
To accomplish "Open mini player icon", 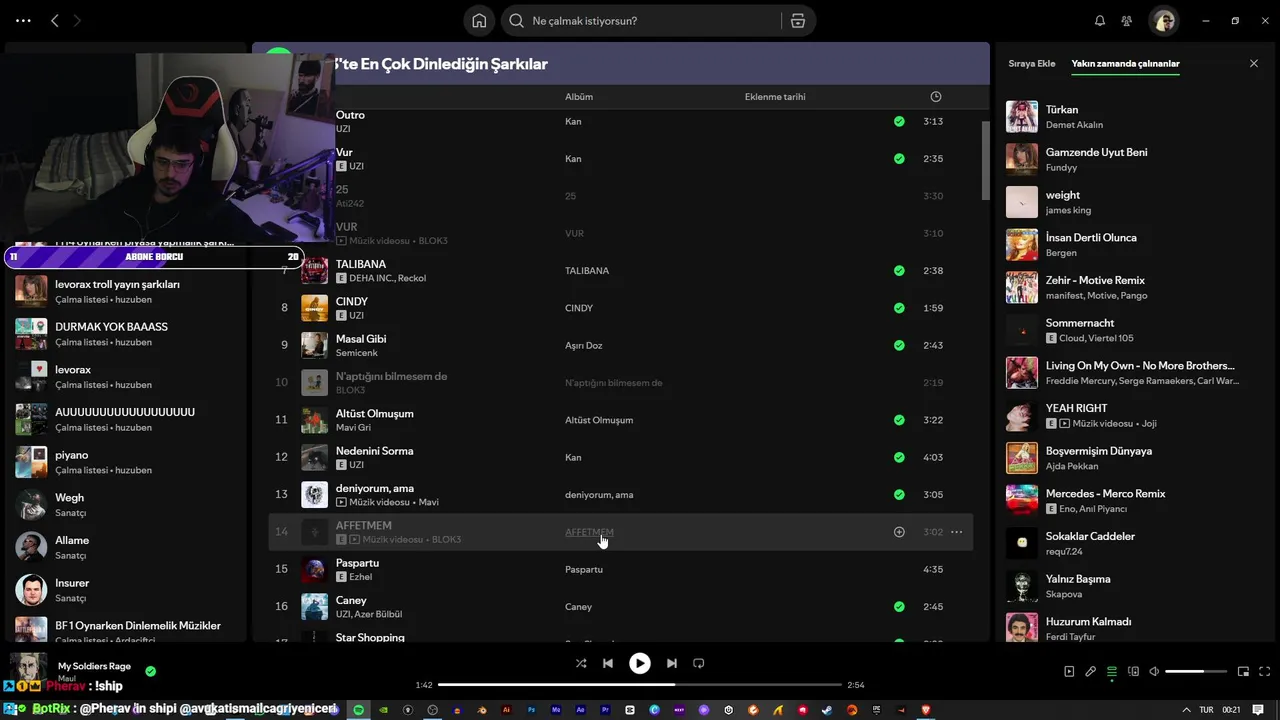I will pos(1244,672).
